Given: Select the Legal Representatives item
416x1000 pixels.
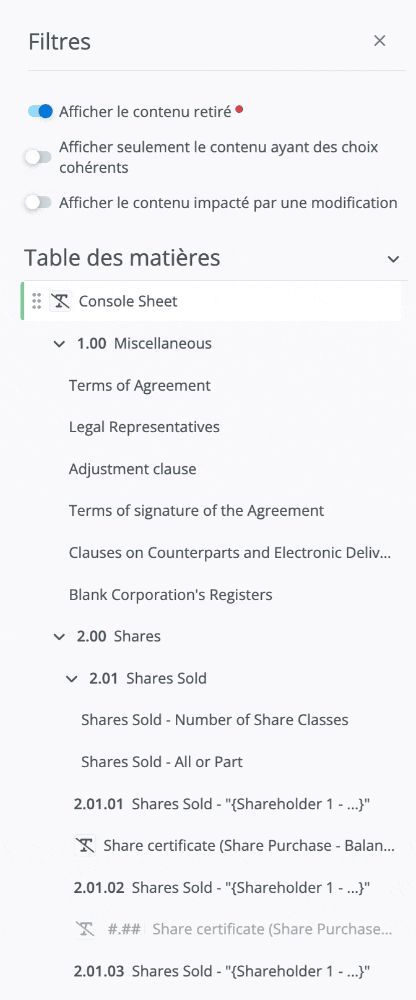Looking at the screenshot, I should [x=144, y=427].
